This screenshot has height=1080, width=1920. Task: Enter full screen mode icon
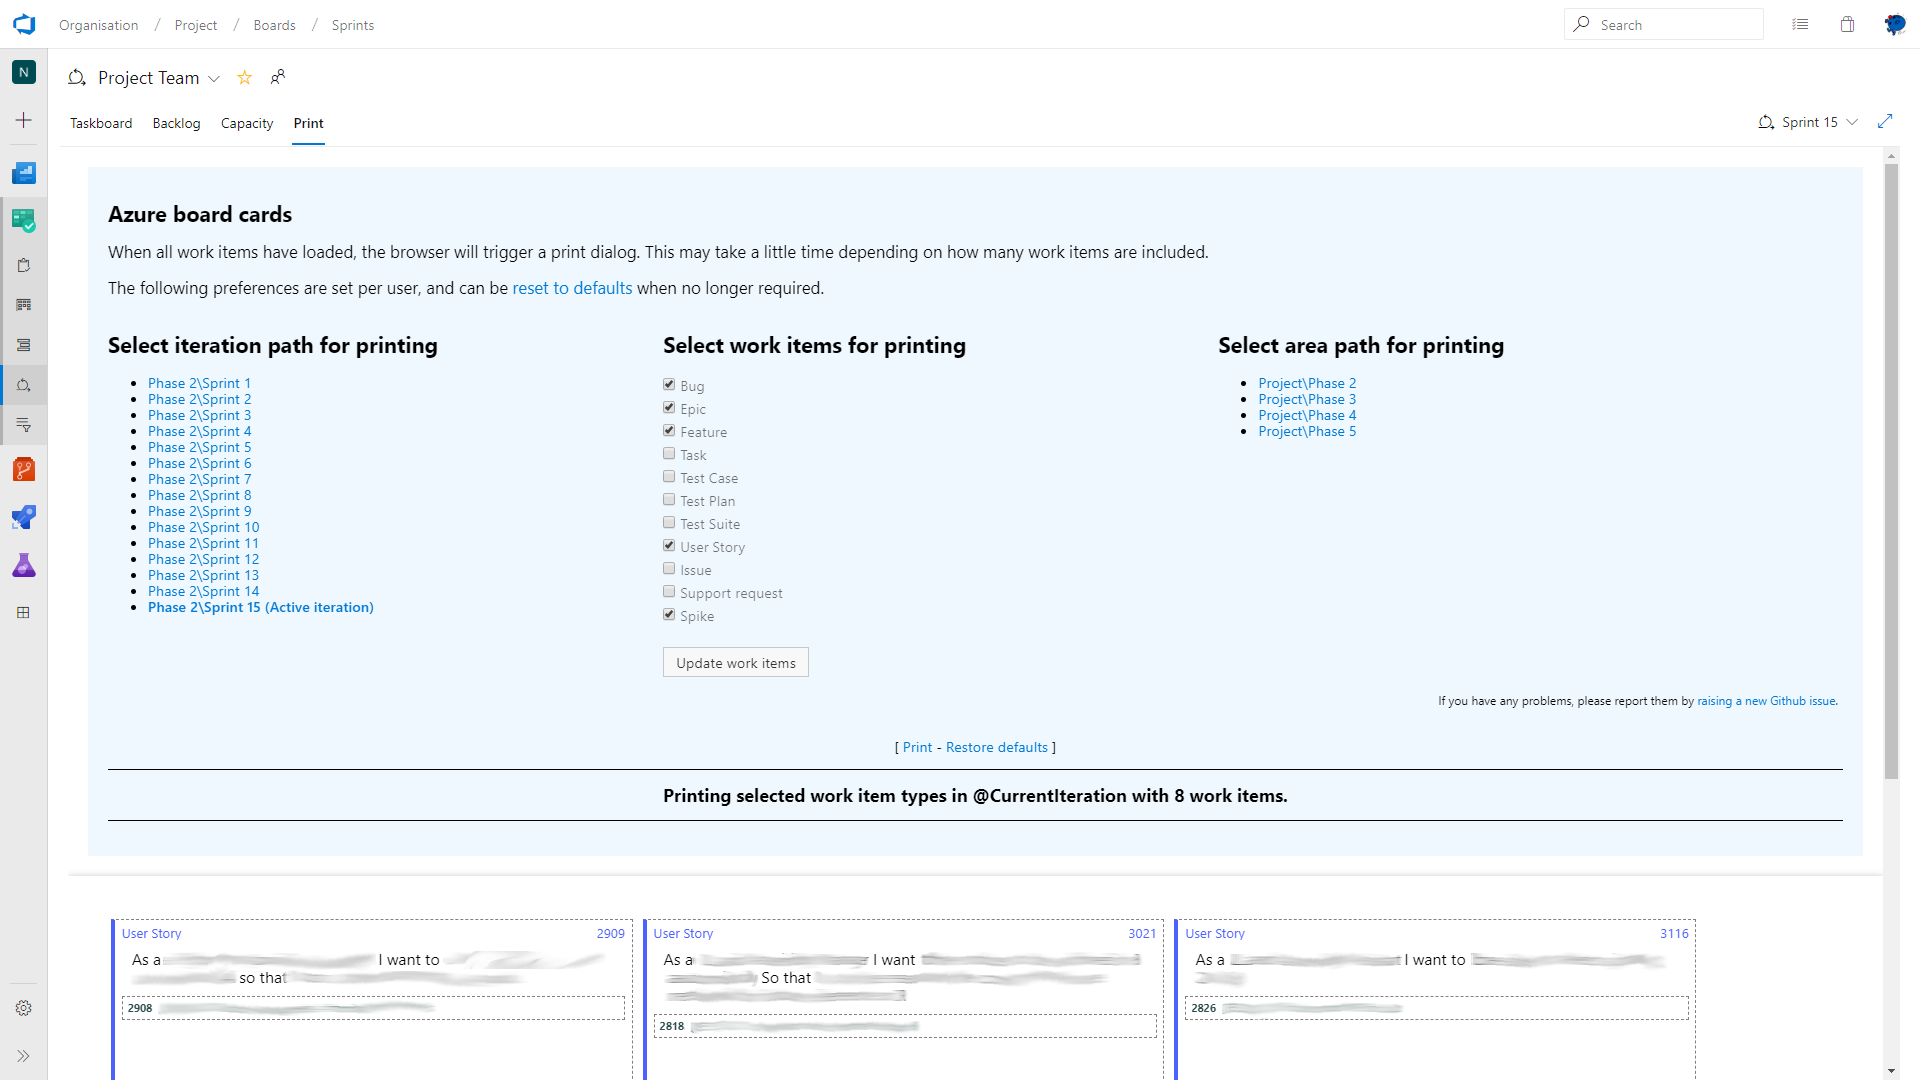tap(1885, 122)
